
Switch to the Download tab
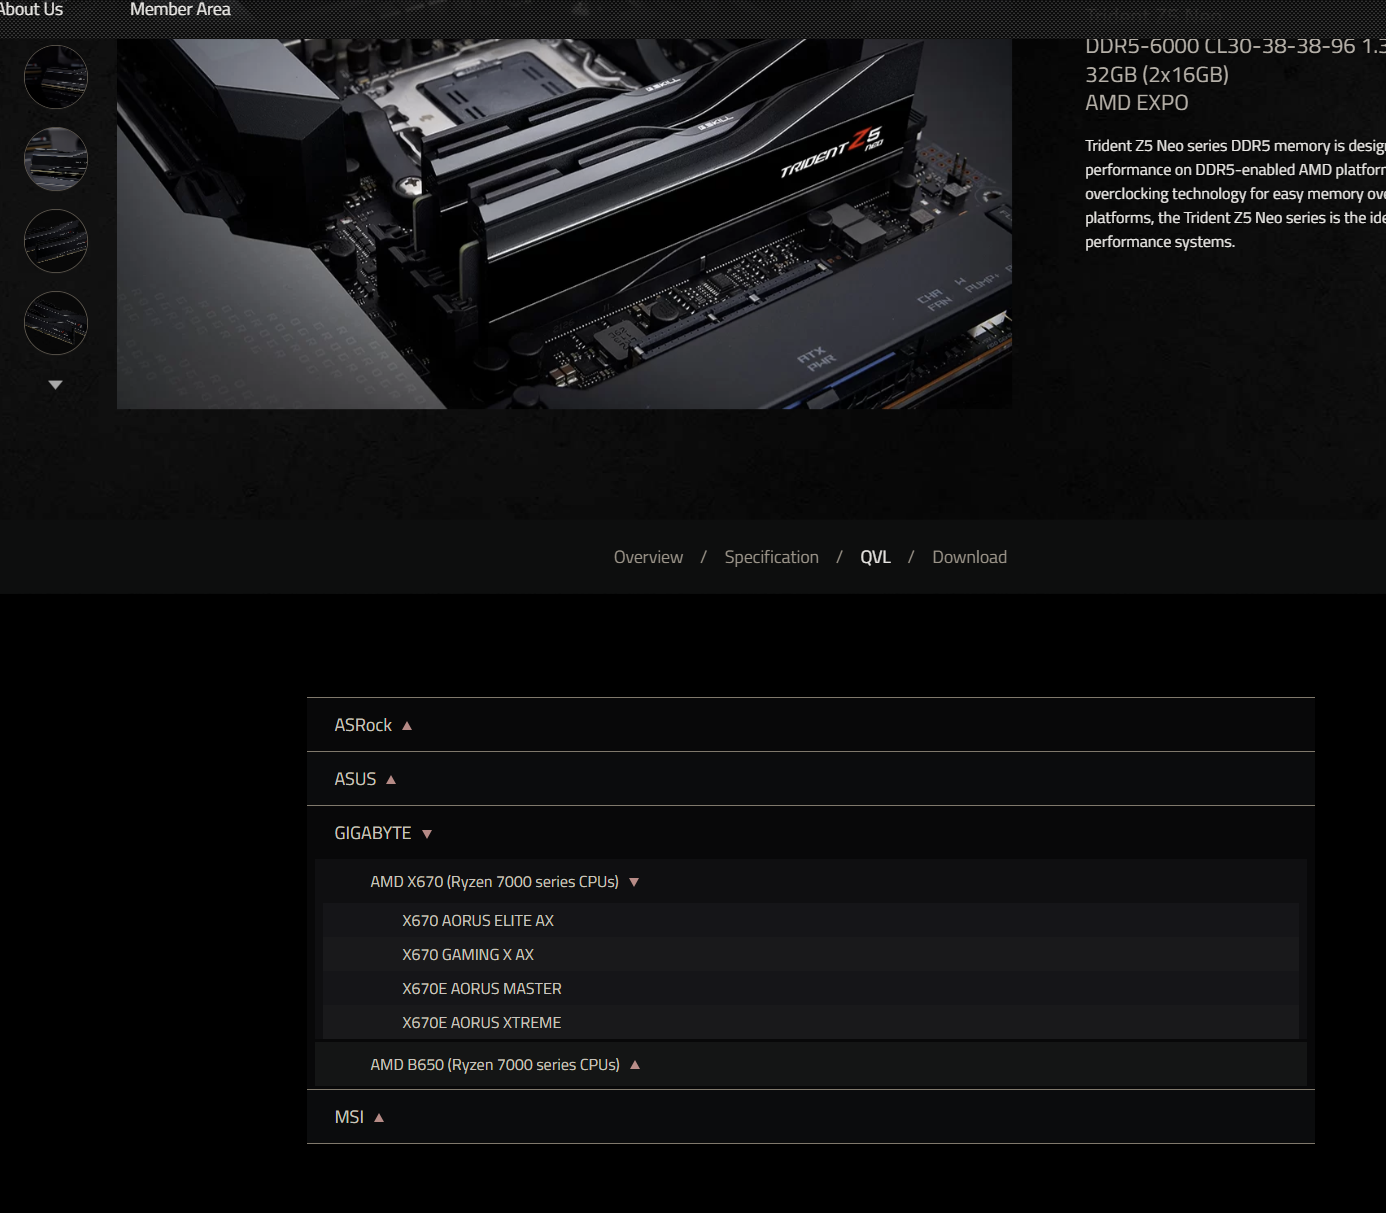969,557
